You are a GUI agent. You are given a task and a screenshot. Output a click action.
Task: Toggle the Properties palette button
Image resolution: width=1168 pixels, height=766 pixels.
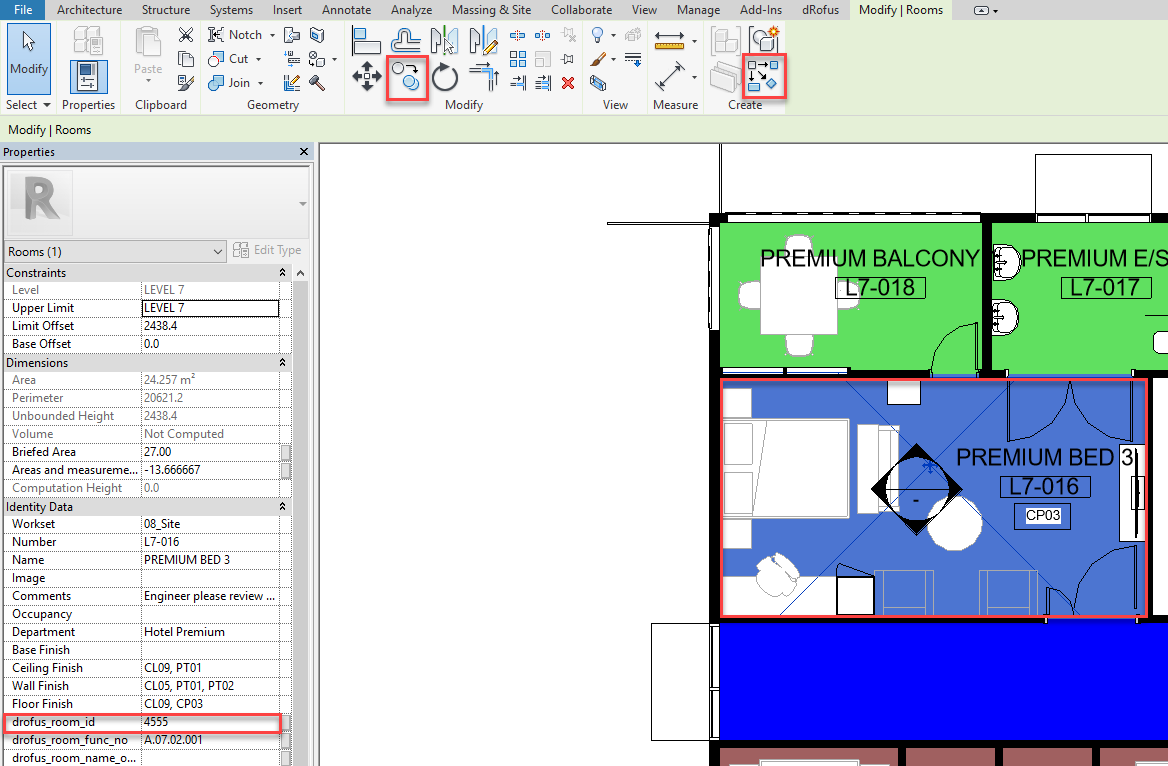coord(88,77)
